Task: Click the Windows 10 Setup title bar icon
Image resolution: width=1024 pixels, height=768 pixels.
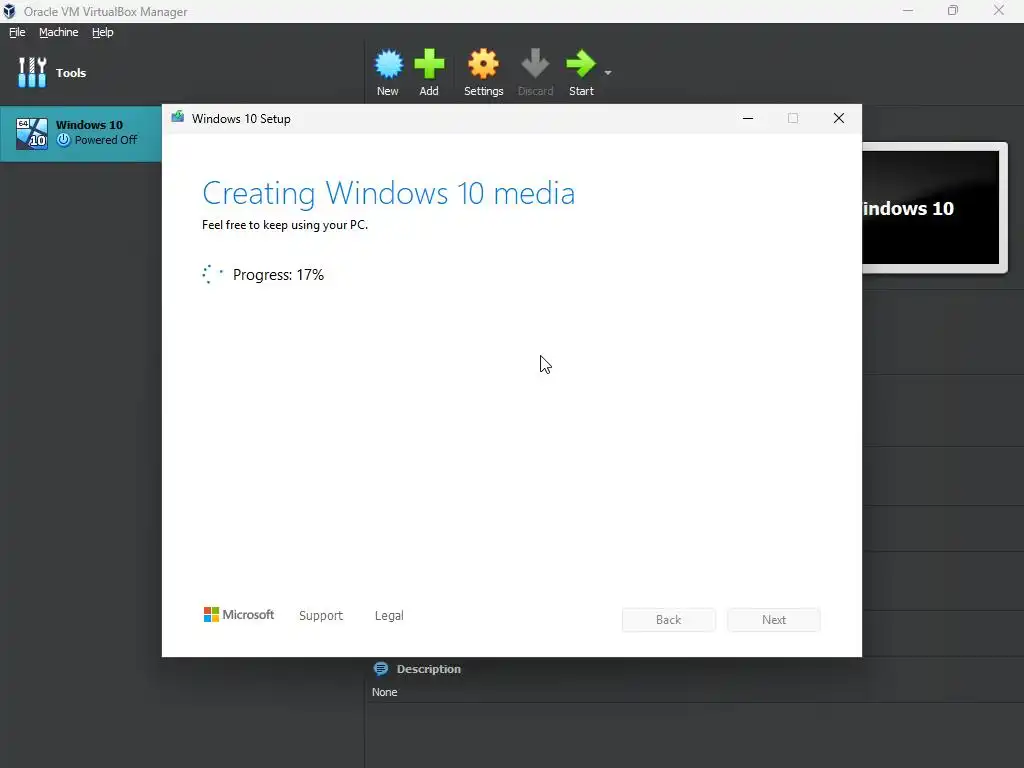Action: coord(178,117)
